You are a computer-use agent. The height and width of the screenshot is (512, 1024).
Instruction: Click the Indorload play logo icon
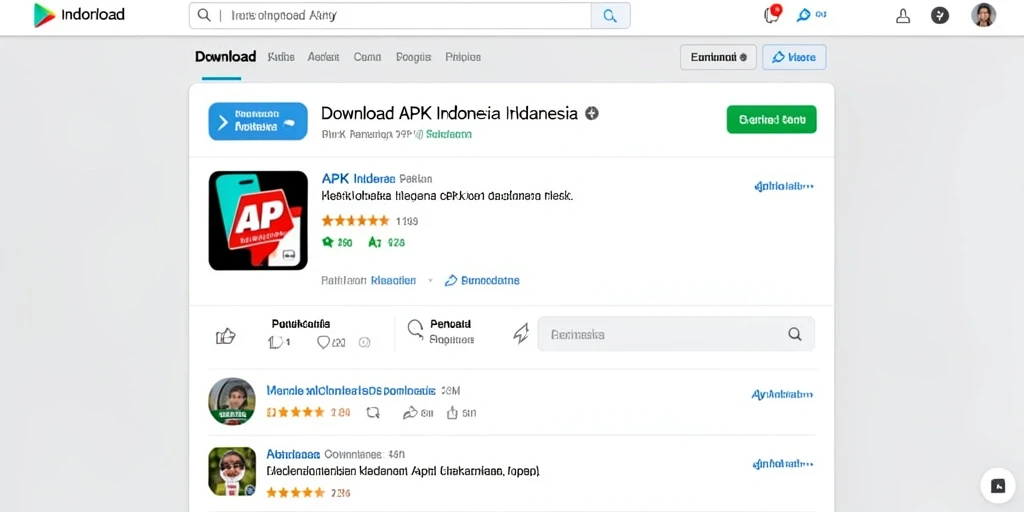[x=44, y=15]
